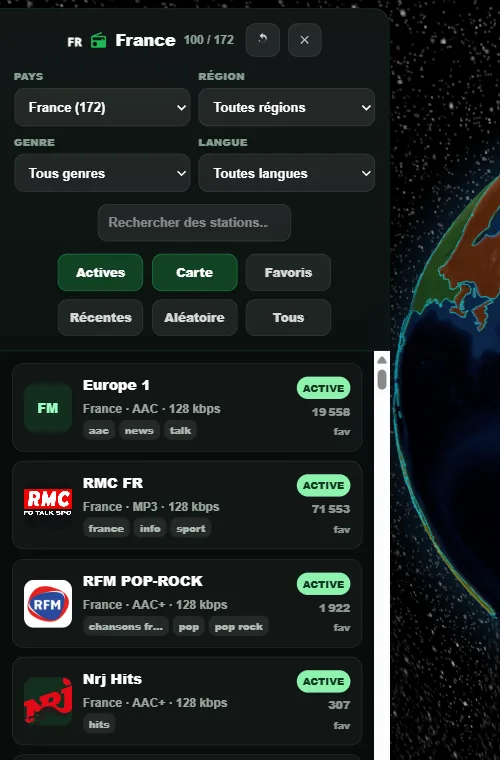Screen dimensions: 500x760
Task: Expand the Tous genres dropdown
Action: coord(102,173)
